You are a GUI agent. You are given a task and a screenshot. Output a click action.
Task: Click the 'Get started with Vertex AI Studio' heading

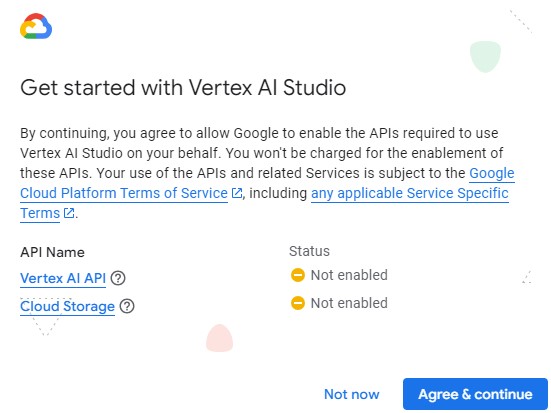[183, 87]
